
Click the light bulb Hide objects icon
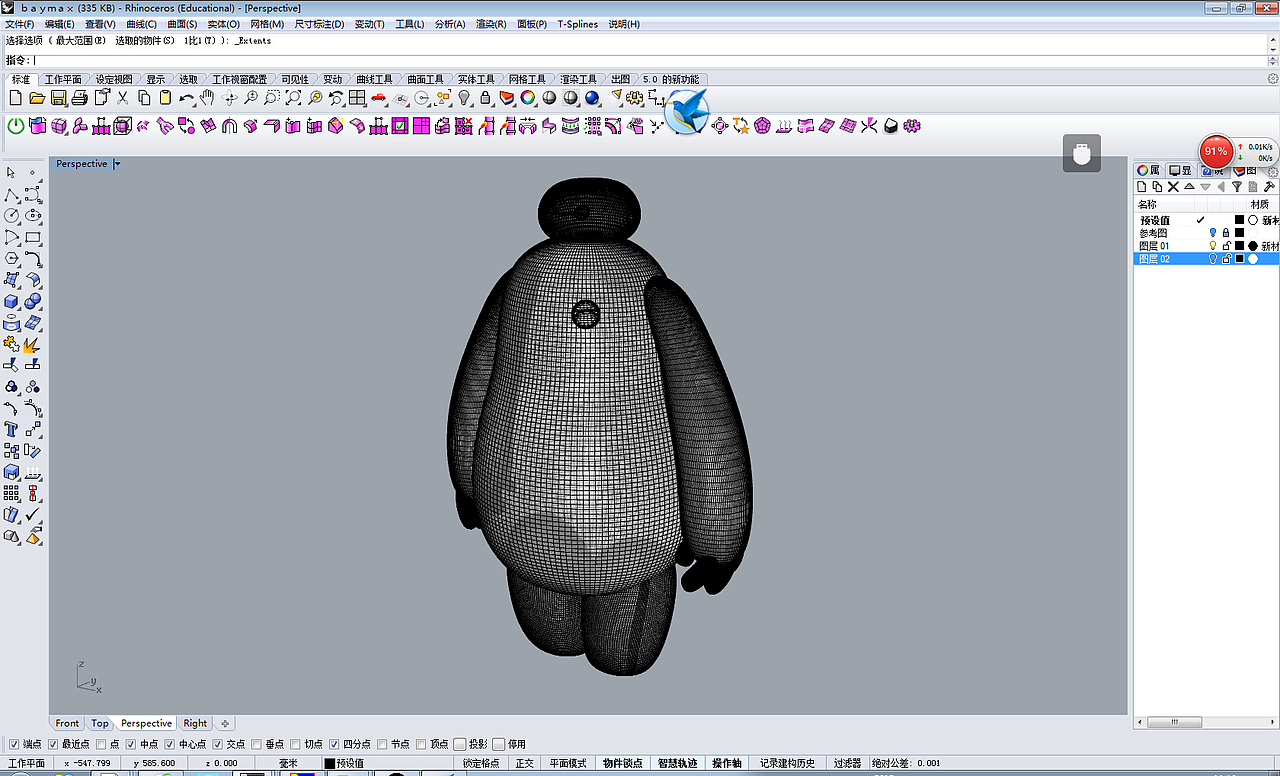pos(464,98)
